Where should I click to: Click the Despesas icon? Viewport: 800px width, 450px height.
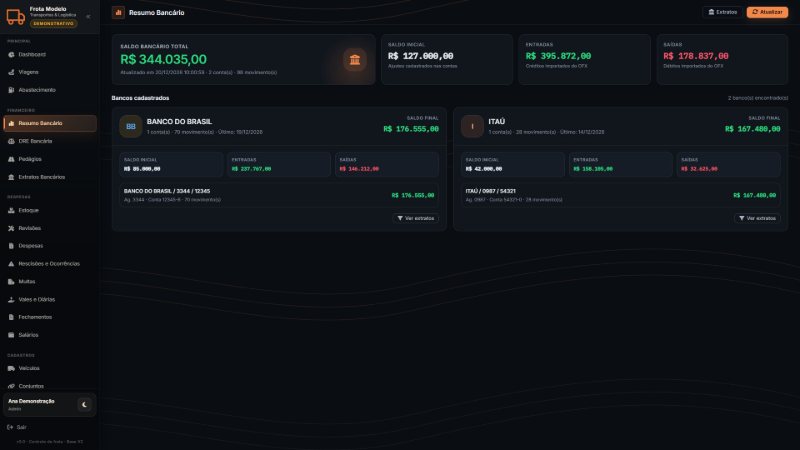(x=11, y=246)
